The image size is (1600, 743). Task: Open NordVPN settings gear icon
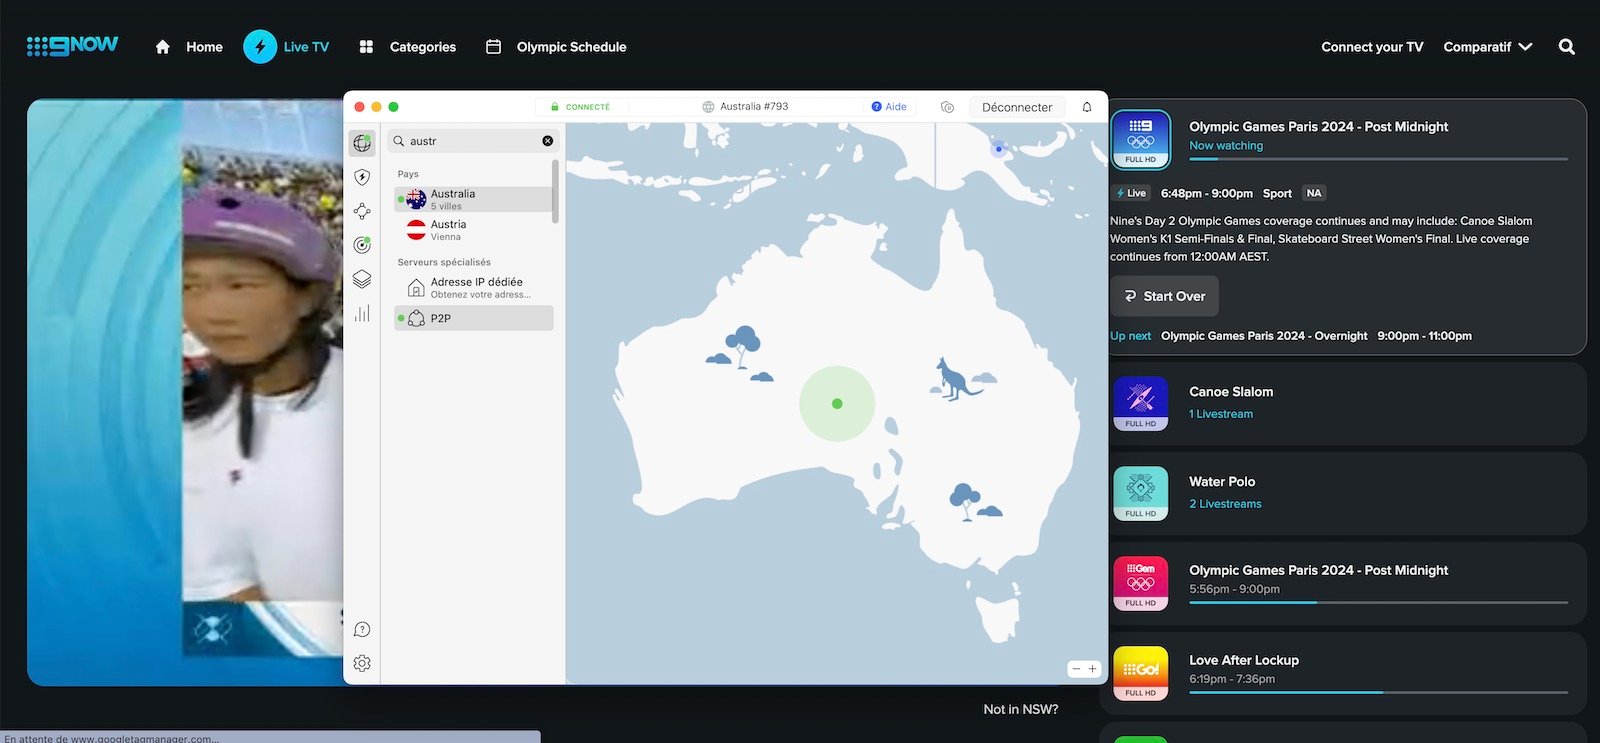pos(362,663)
